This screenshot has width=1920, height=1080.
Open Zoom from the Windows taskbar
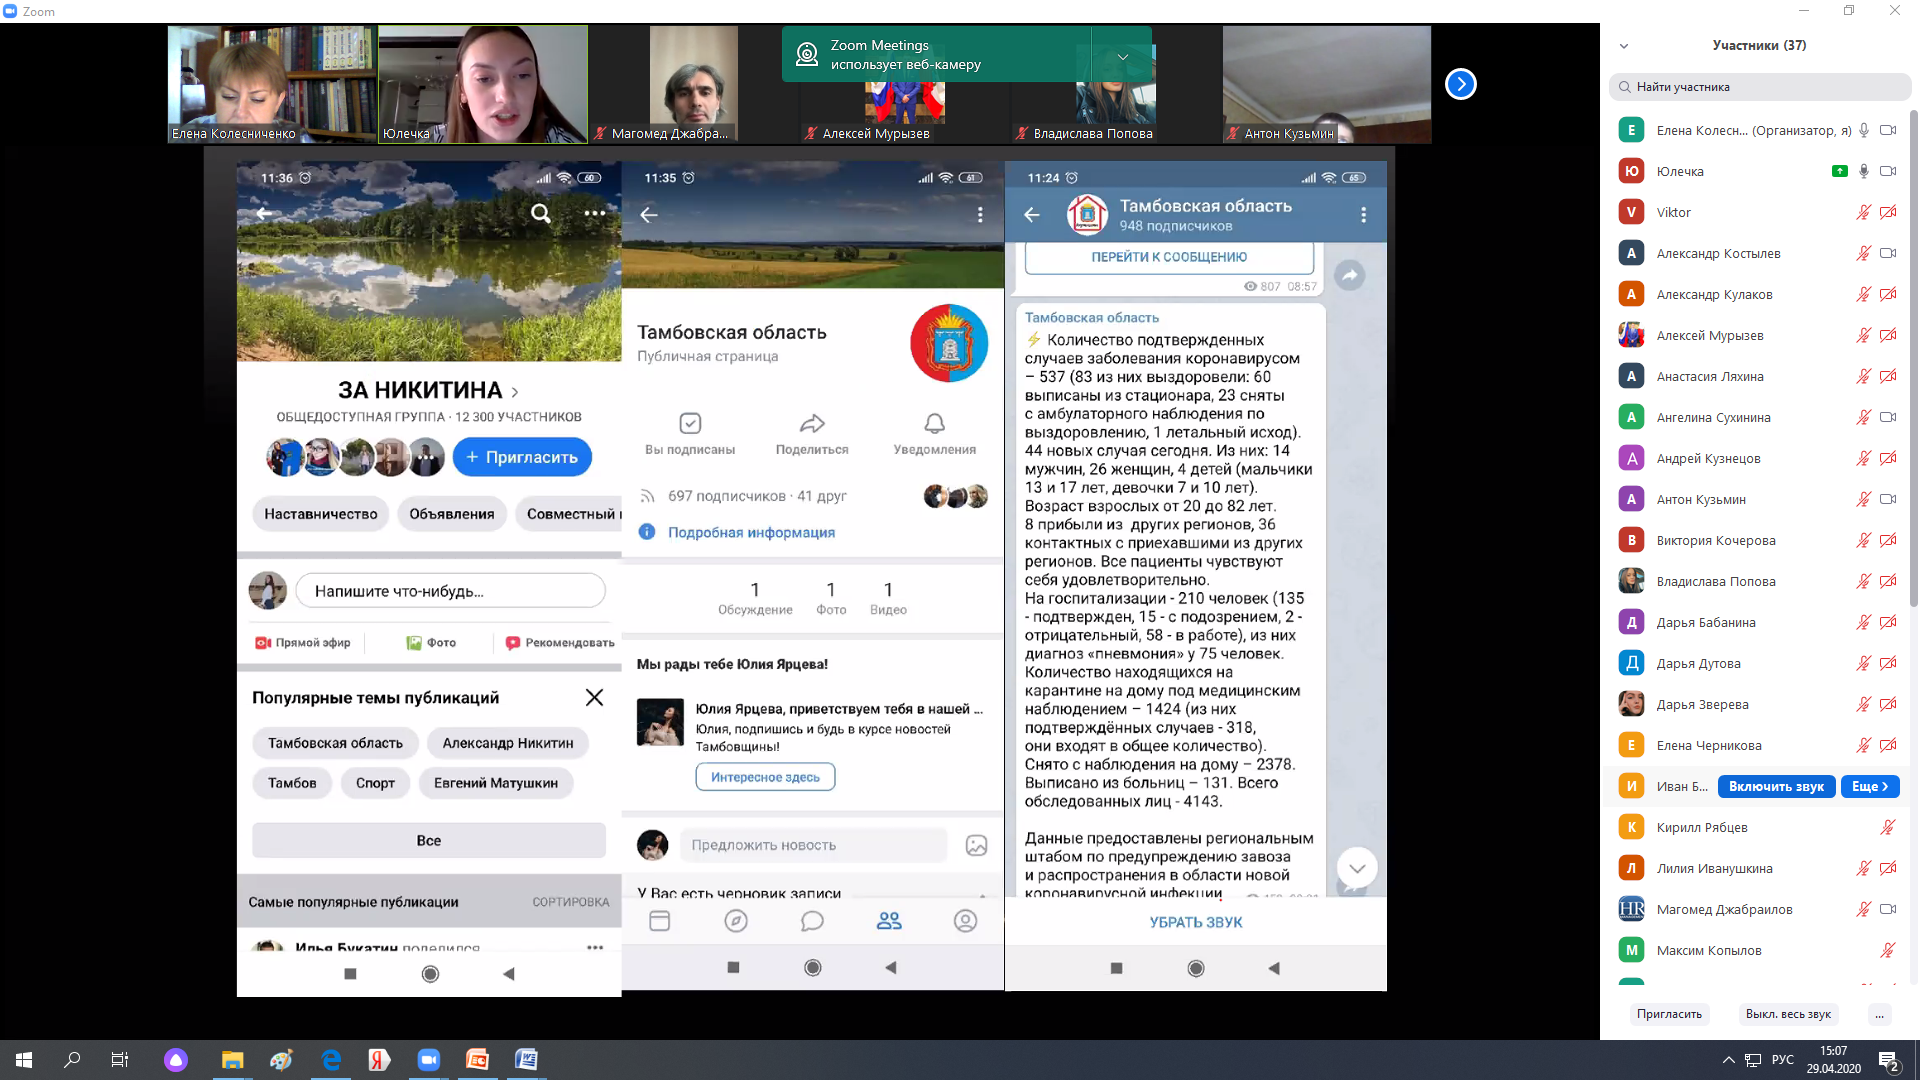pyautogui.click(x=429, y=1059)
